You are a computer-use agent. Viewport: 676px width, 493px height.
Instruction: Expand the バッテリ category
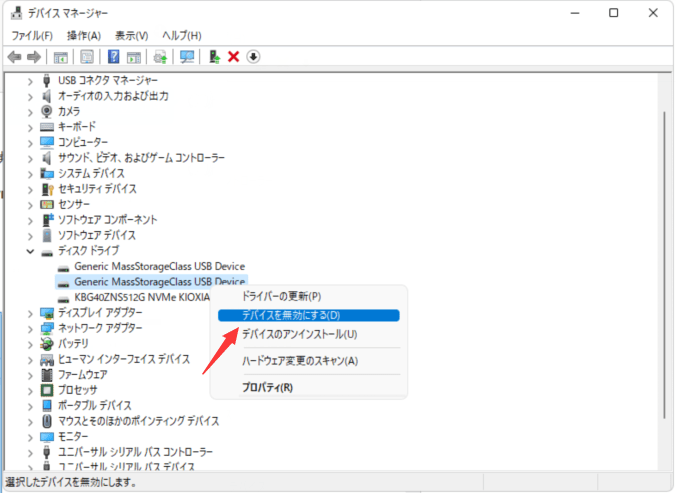tap(30, 343)
